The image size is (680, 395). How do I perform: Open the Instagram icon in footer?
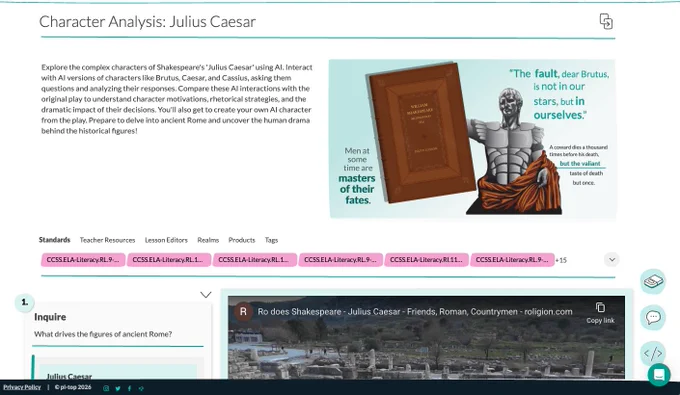[x=106, y=388]
